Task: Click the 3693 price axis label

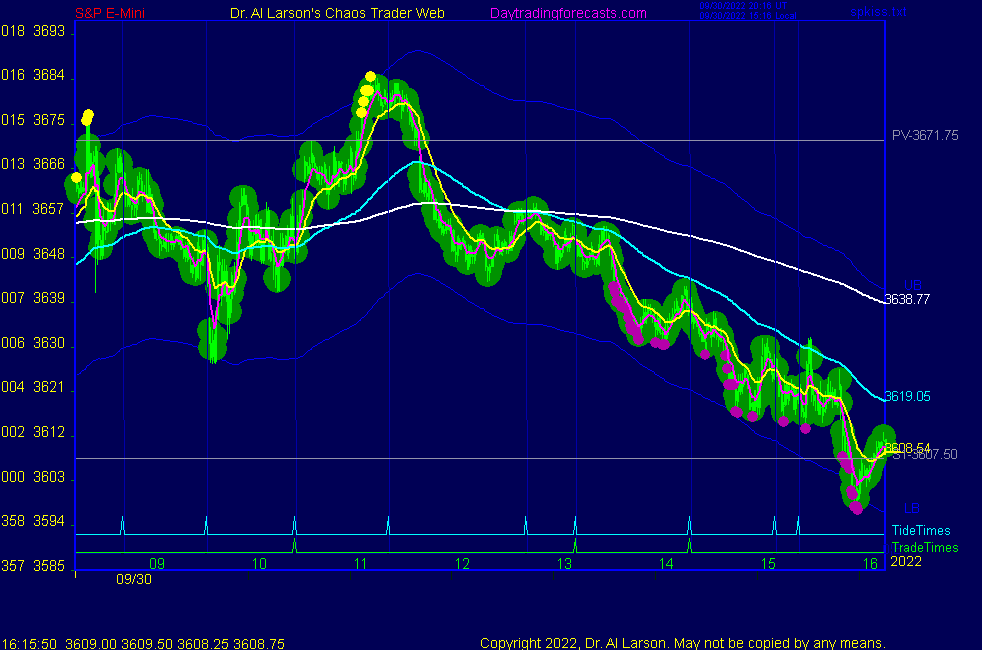Action: pos(49,31)
